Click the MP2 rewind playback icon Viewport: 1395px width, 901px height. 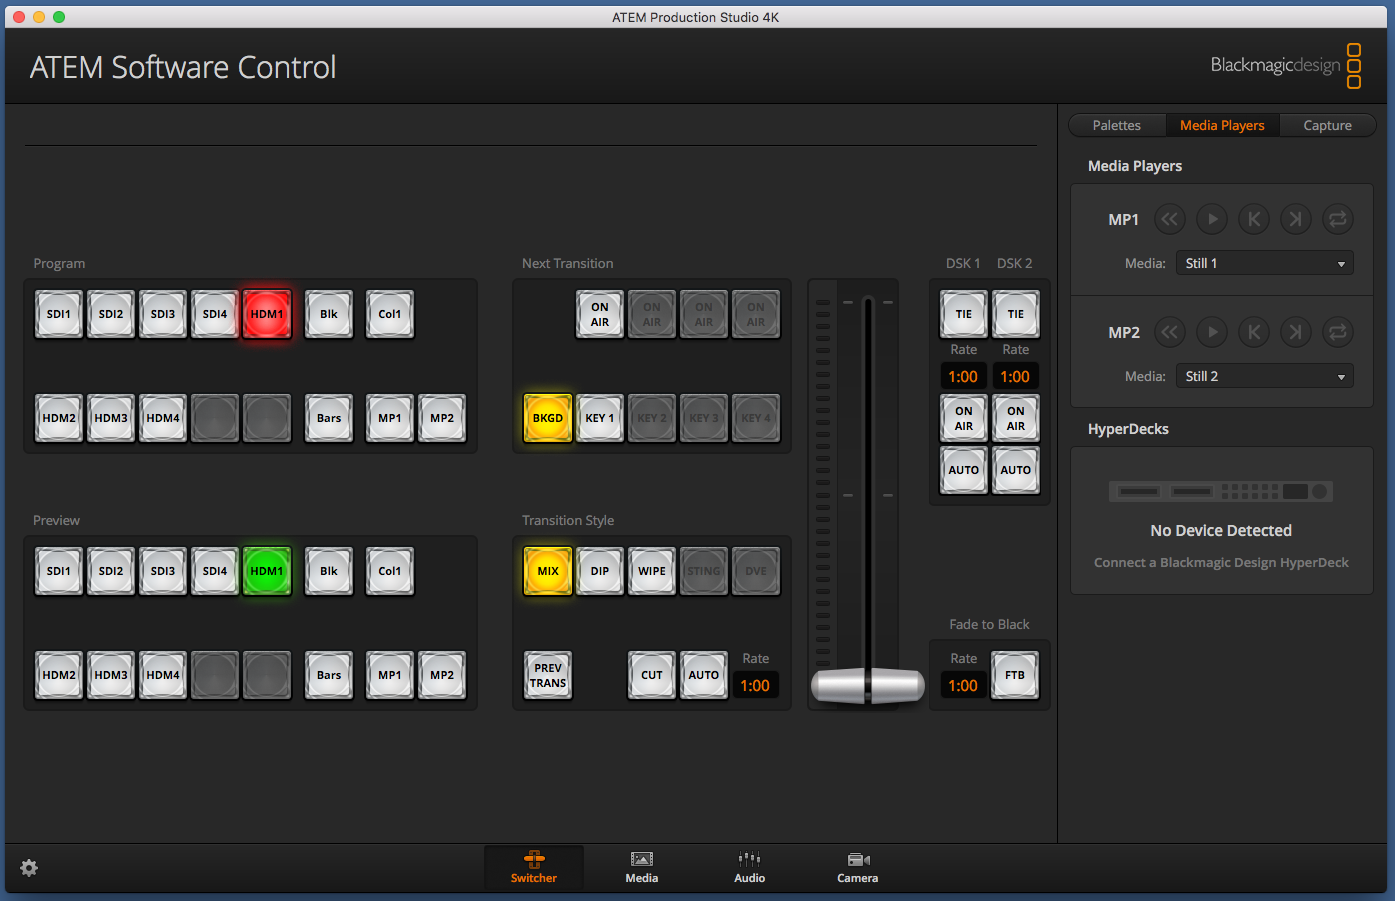1170,332
